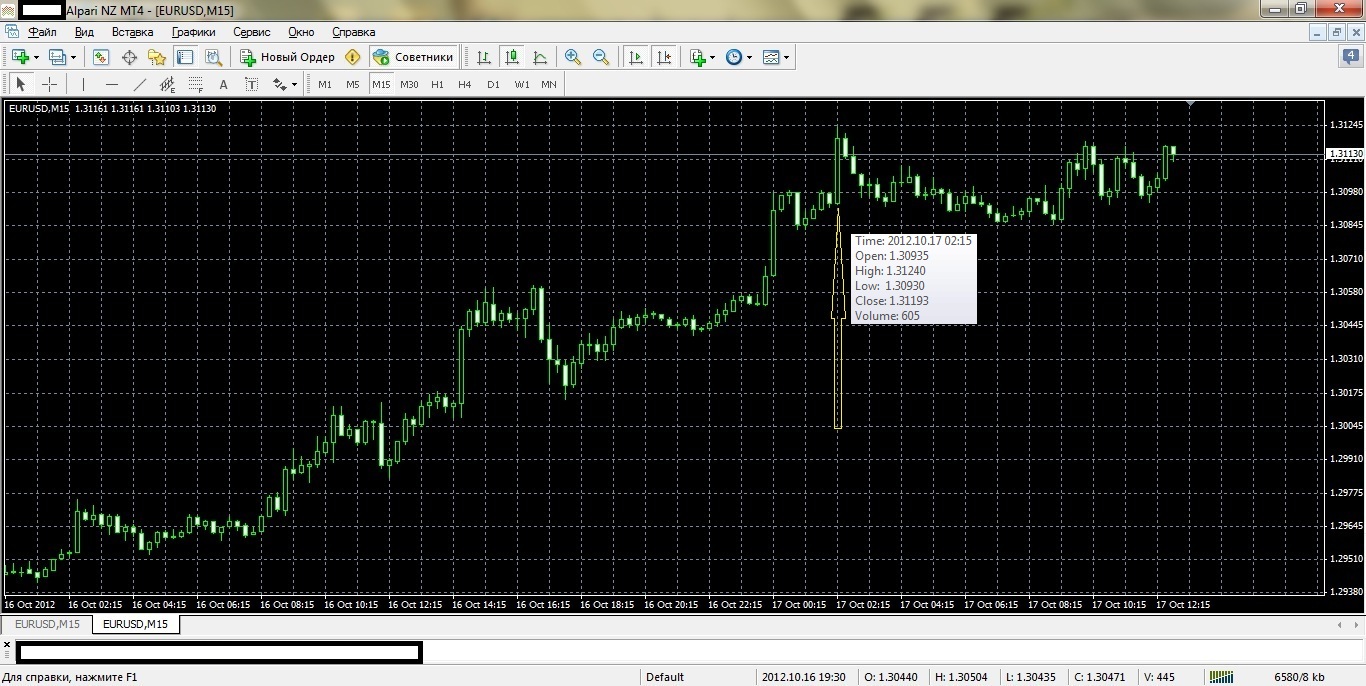Screen dimensions: 1366x686
Task: Toggle the Data Window panel
Action: (x=129, y=57)
